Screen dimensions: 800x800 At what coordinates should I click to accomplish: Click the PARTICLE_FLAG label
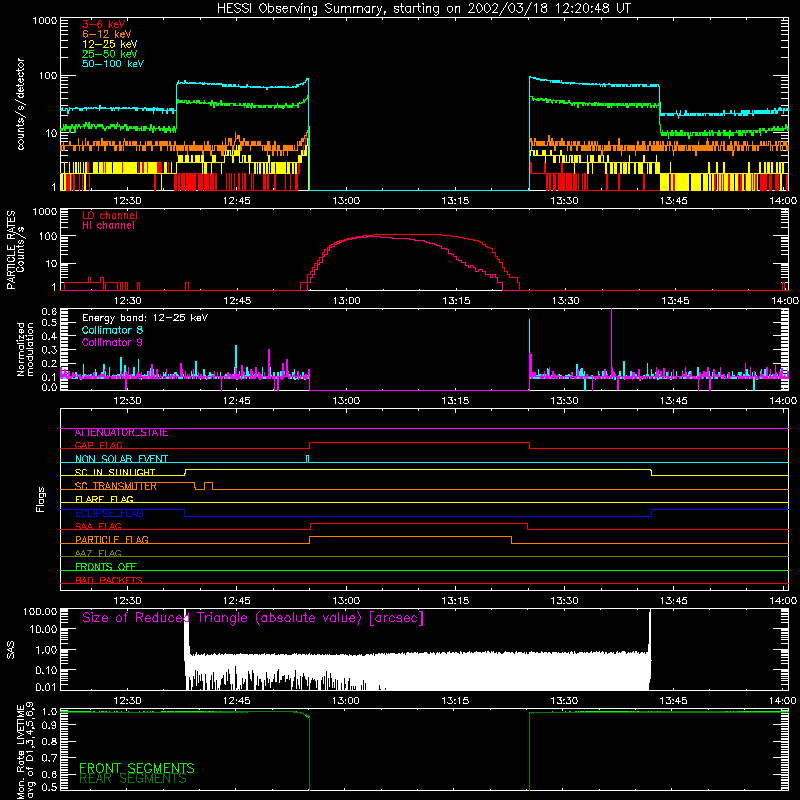(112, 540)
